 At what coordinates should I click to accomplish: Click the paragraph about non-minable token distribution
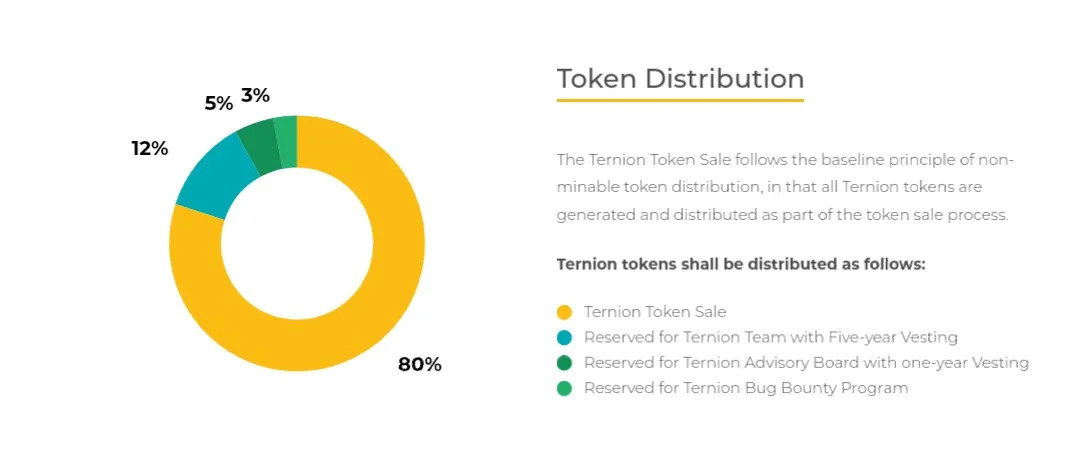[x=785, y=187]
